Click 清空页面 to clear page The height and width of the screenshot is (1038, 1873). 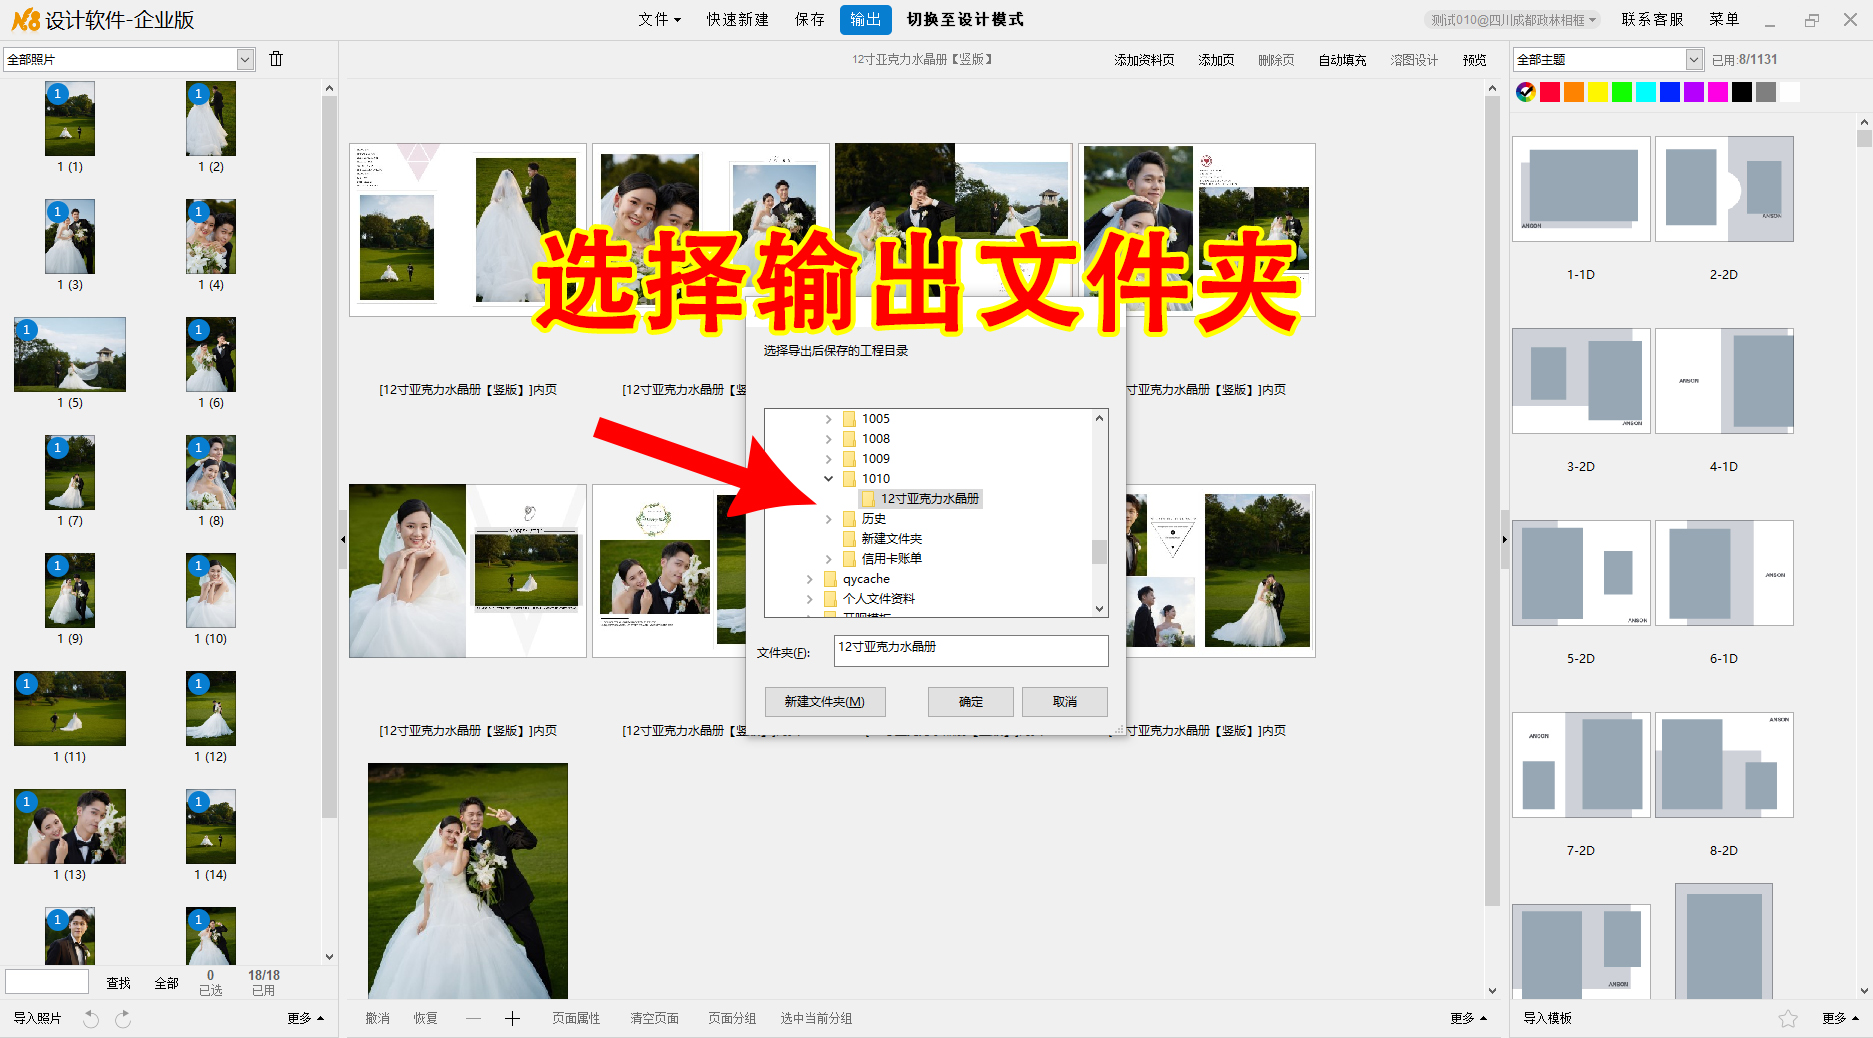coord(654,1019)
